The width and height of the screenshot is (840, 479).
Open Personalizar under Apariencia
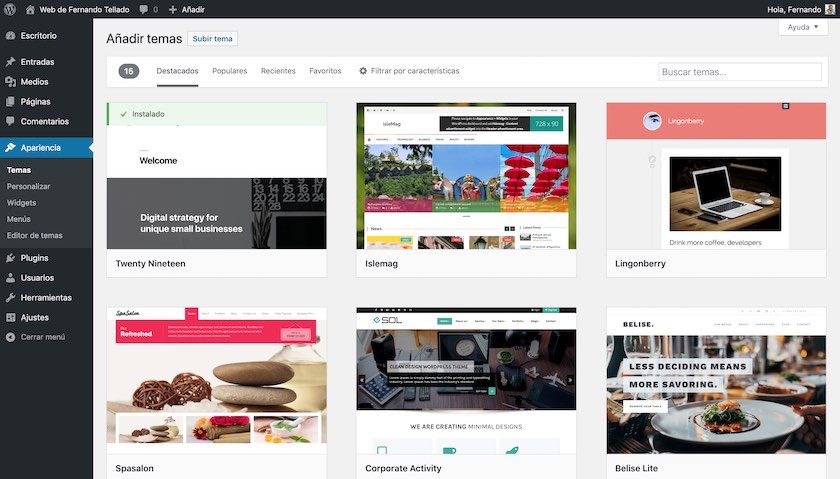28,186
